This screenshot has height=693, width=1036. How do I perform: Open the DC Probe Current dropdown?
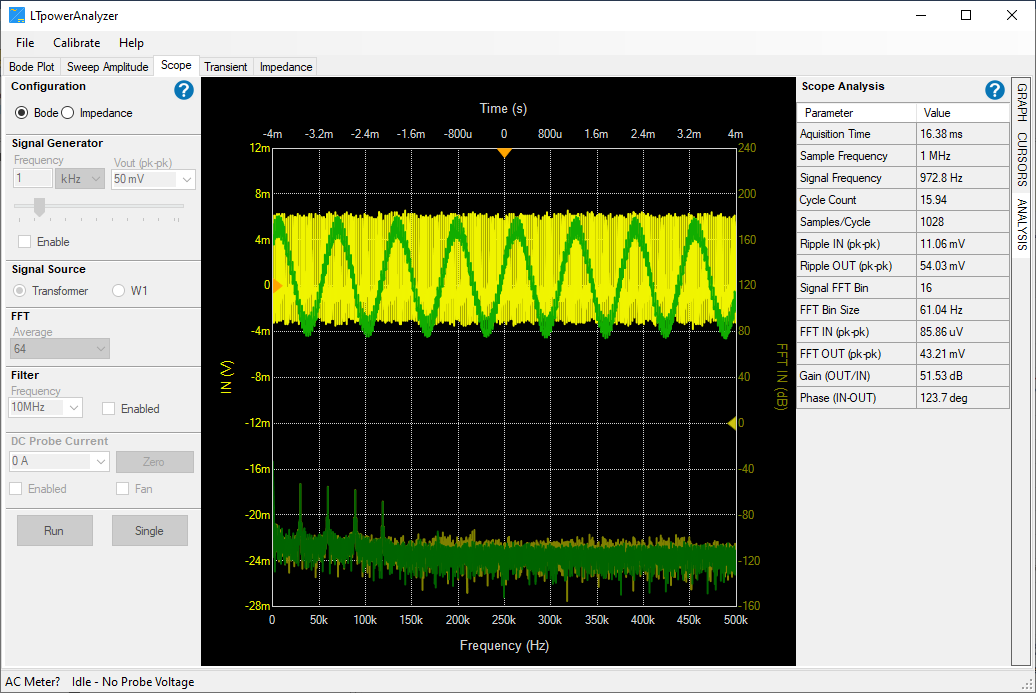60,462
